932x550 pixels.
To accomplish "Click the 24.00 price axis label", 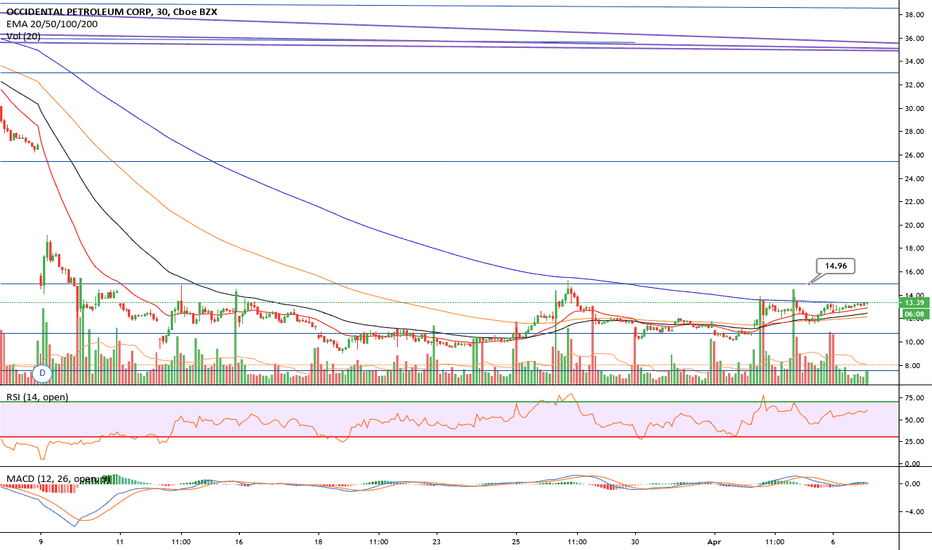I will tap(914, 178).
